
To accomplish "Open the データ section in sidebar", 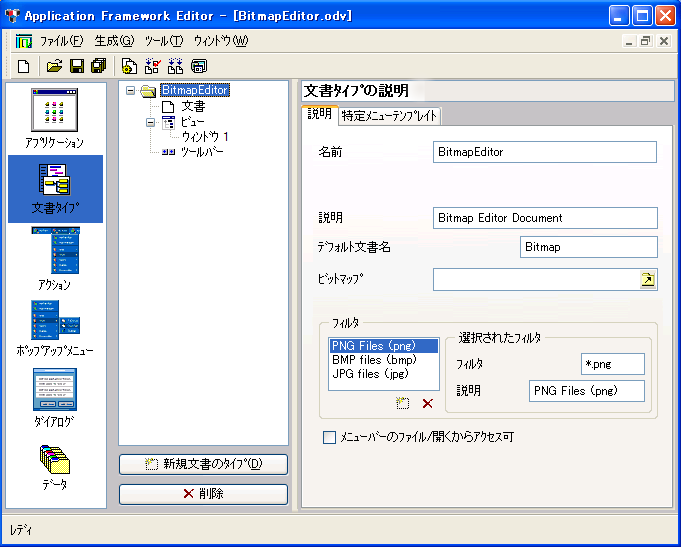I will click(54, 464).
